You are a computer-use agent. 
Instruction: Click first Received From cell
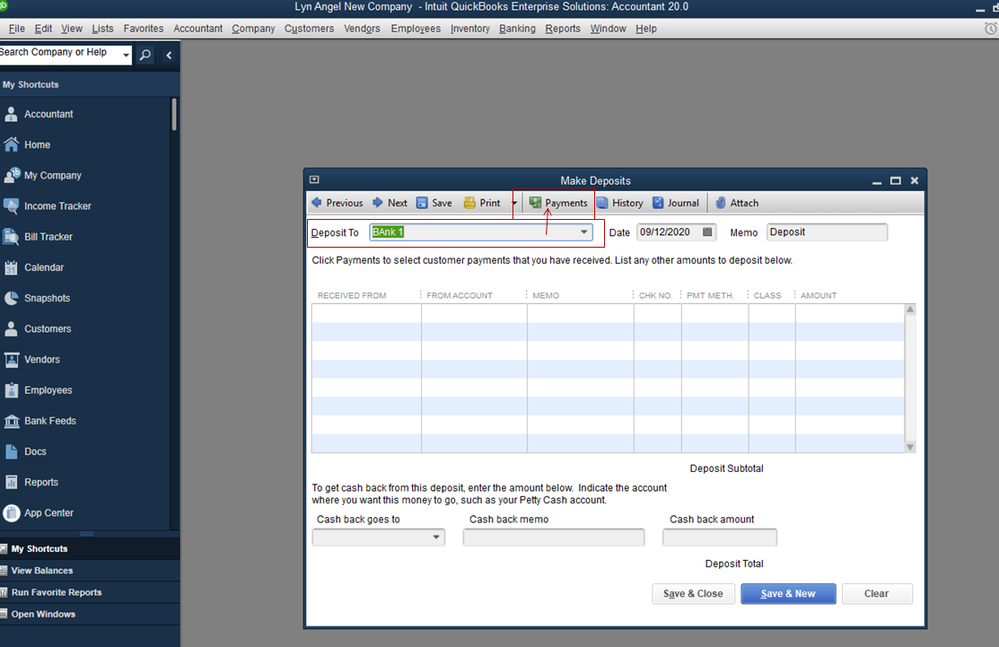click(x=366, y=313)
